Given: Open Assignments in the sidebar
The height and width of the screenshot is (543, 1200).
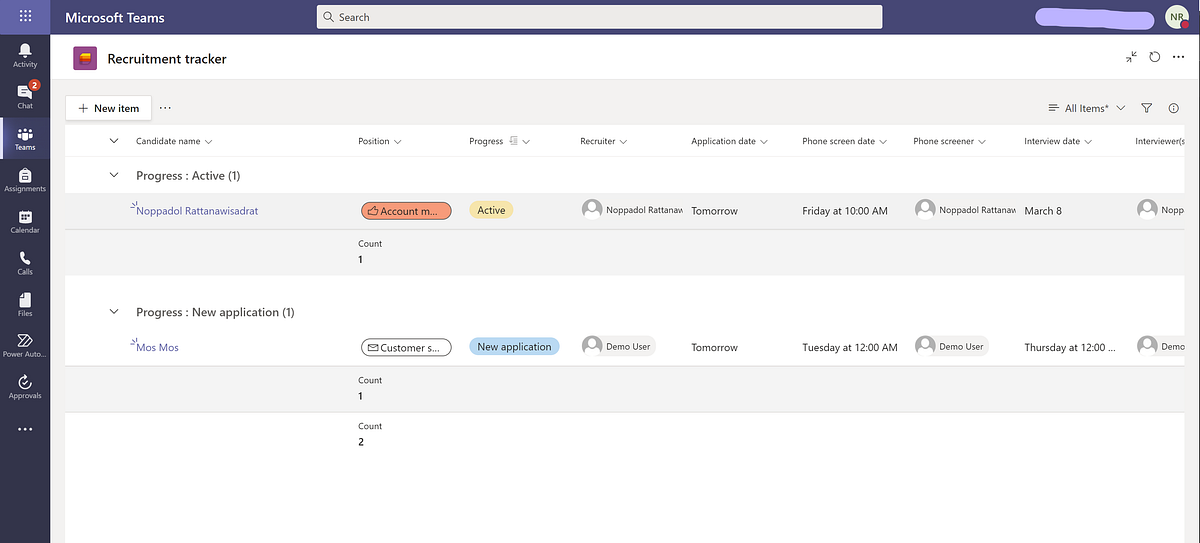Looking at the screenshot, I should (x=25, y=180).
